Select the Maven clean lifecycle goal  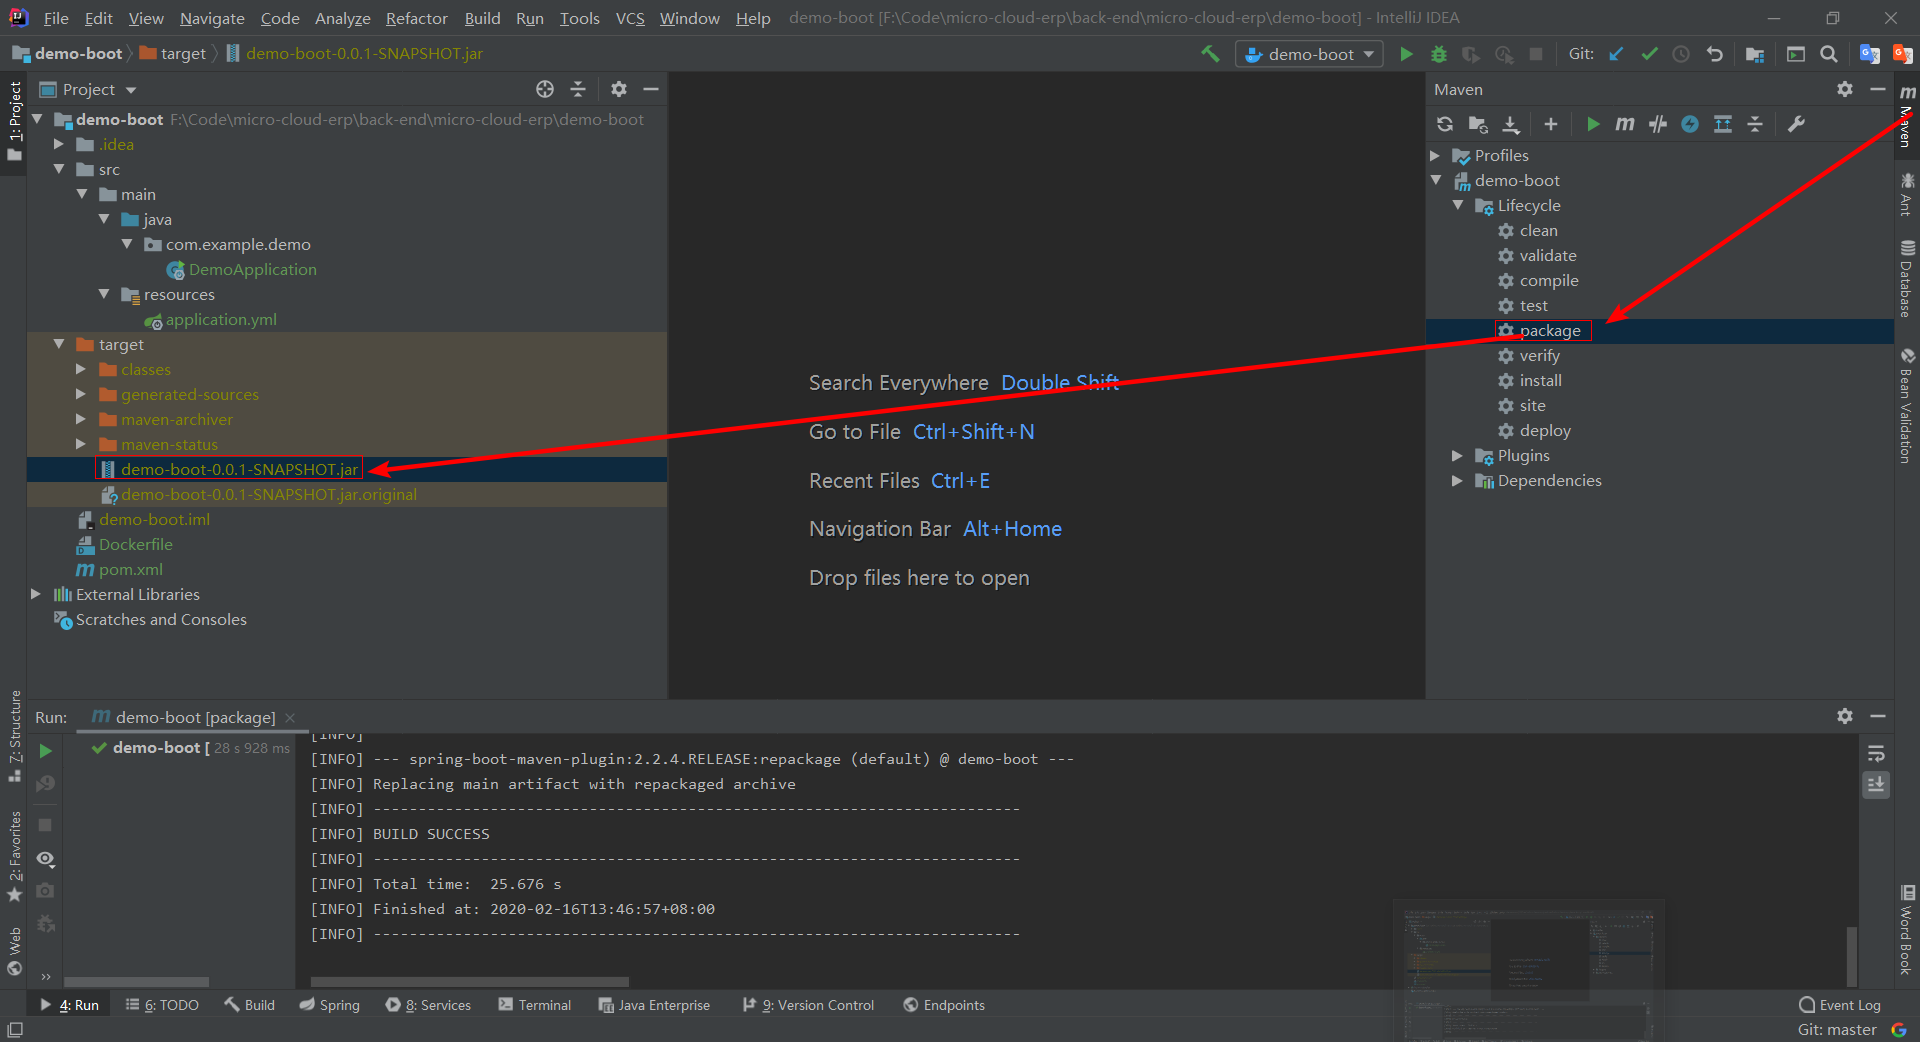pos(1538,230)
